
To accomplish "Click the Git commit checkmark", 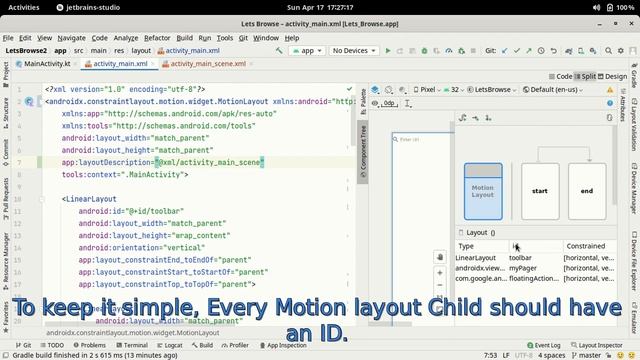I will pyautogui.click(x=517, y=51).
